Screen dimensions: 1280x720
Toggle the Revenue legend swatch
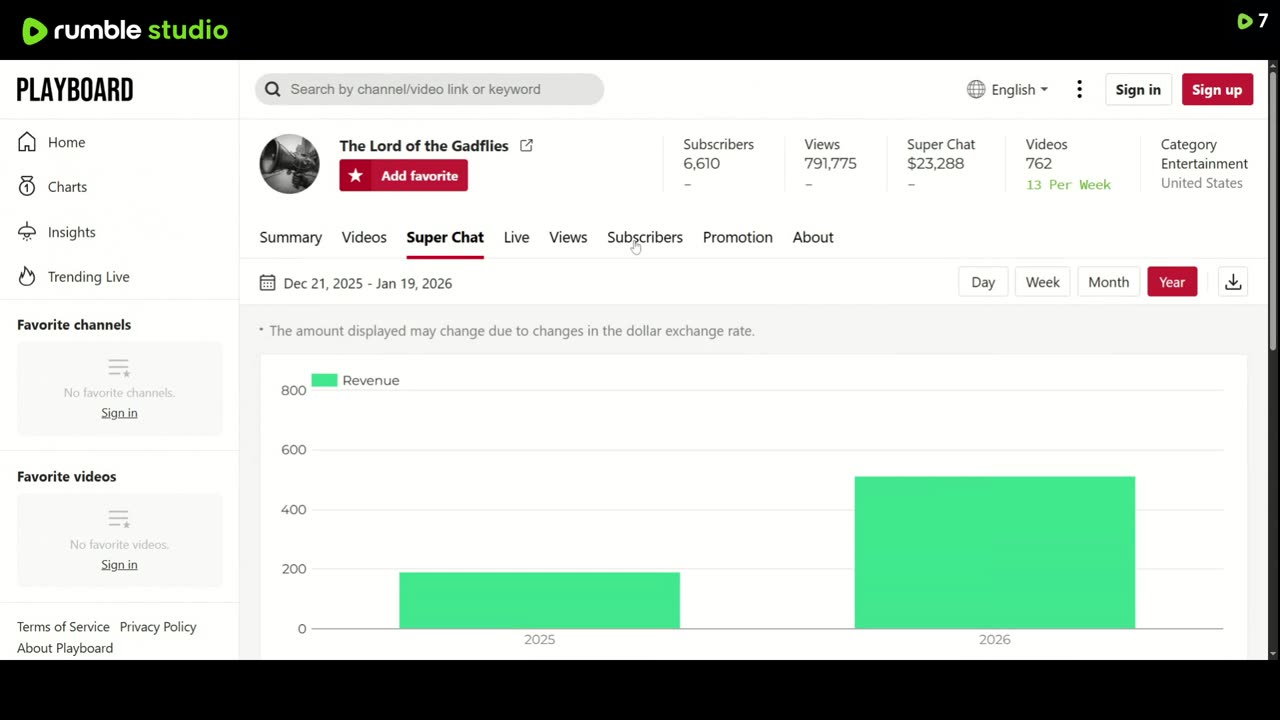(324, 380)
